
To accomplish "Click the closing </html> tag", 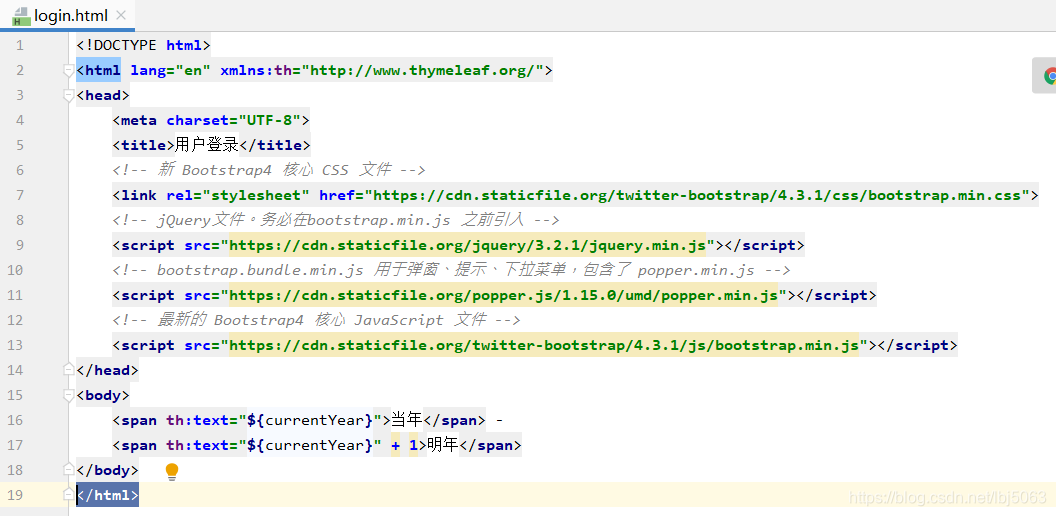I will [108, 495].
